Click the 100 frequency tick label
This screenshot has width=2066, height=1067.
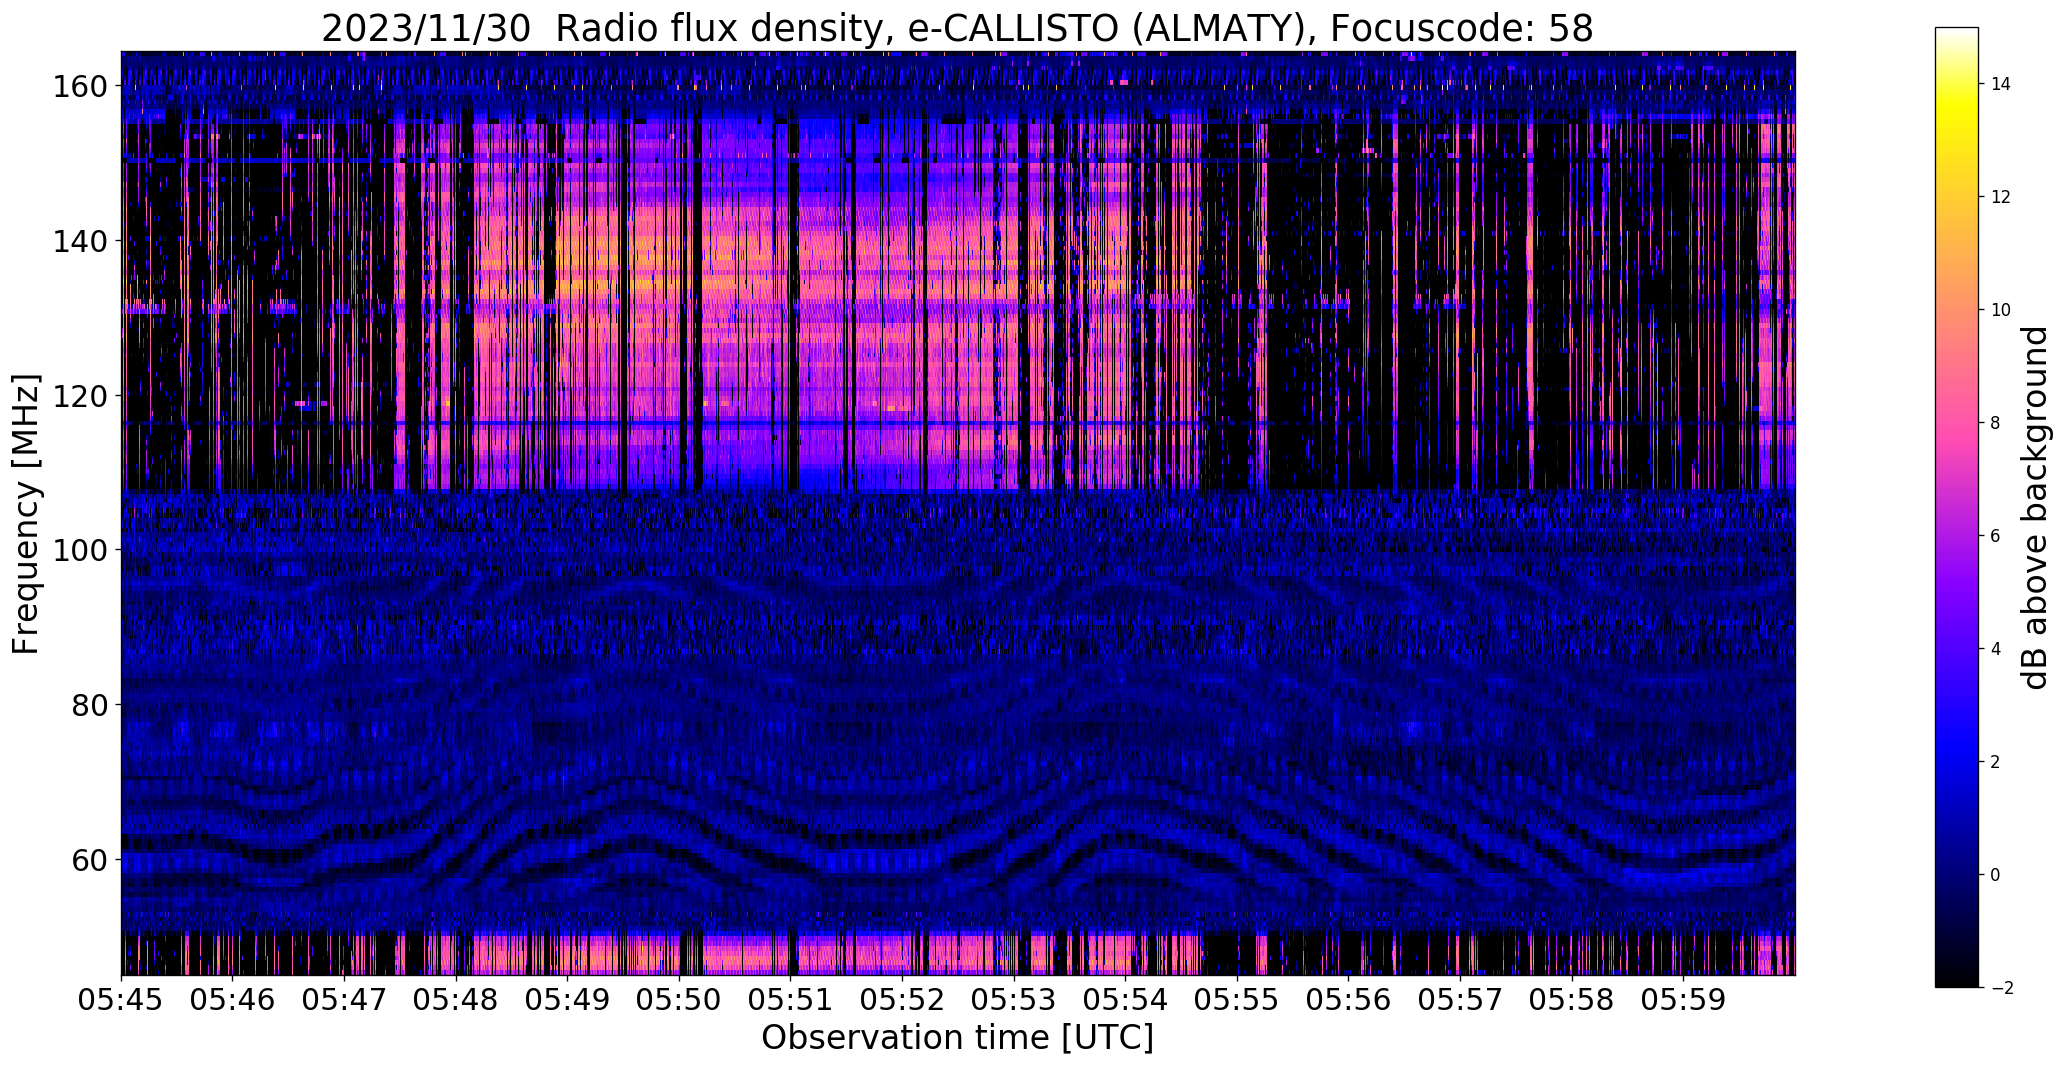coord(80,550)
